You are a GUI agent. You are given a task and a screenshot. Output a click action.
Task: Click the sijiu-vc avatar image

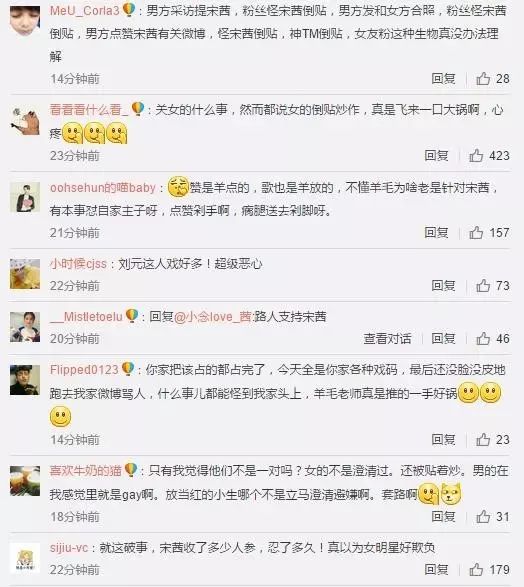coord(25,558)
